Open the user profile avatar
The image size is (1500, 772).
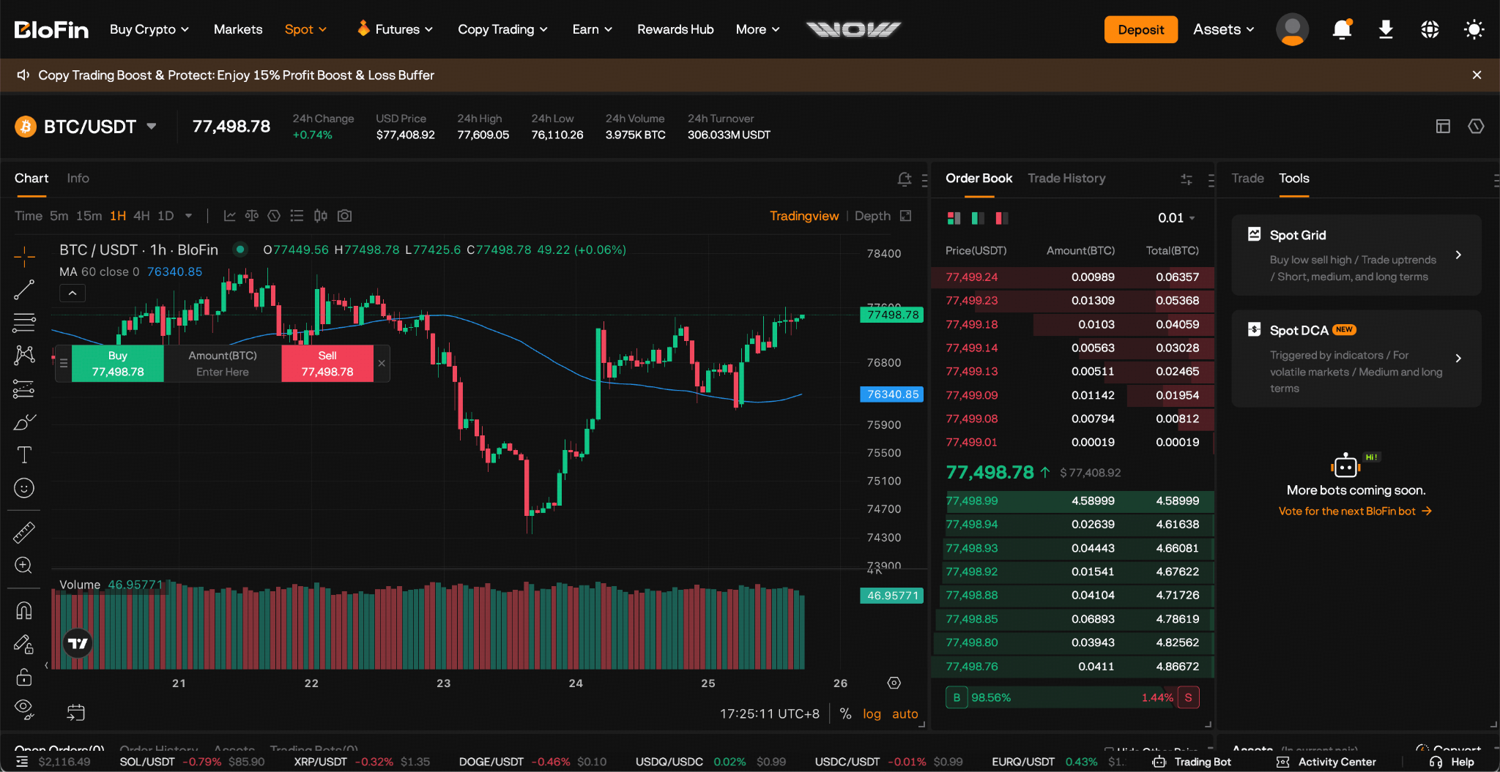[x=1292, y=30]
